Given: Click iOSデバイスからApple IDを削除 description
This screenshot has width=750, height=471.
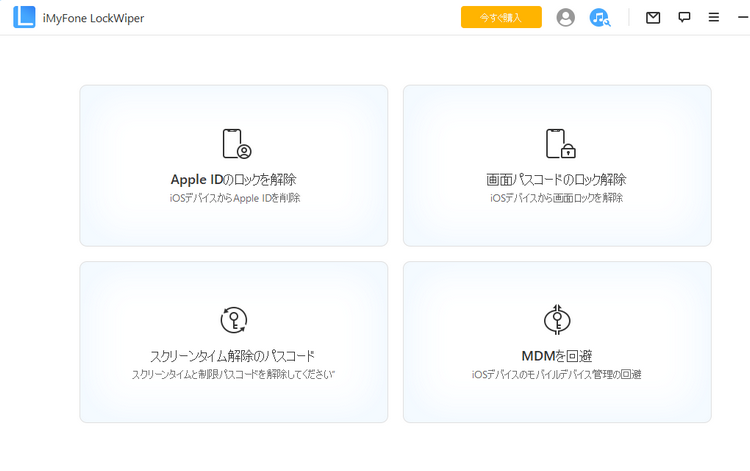Looking at the screenshot, I should coord(235,198).
